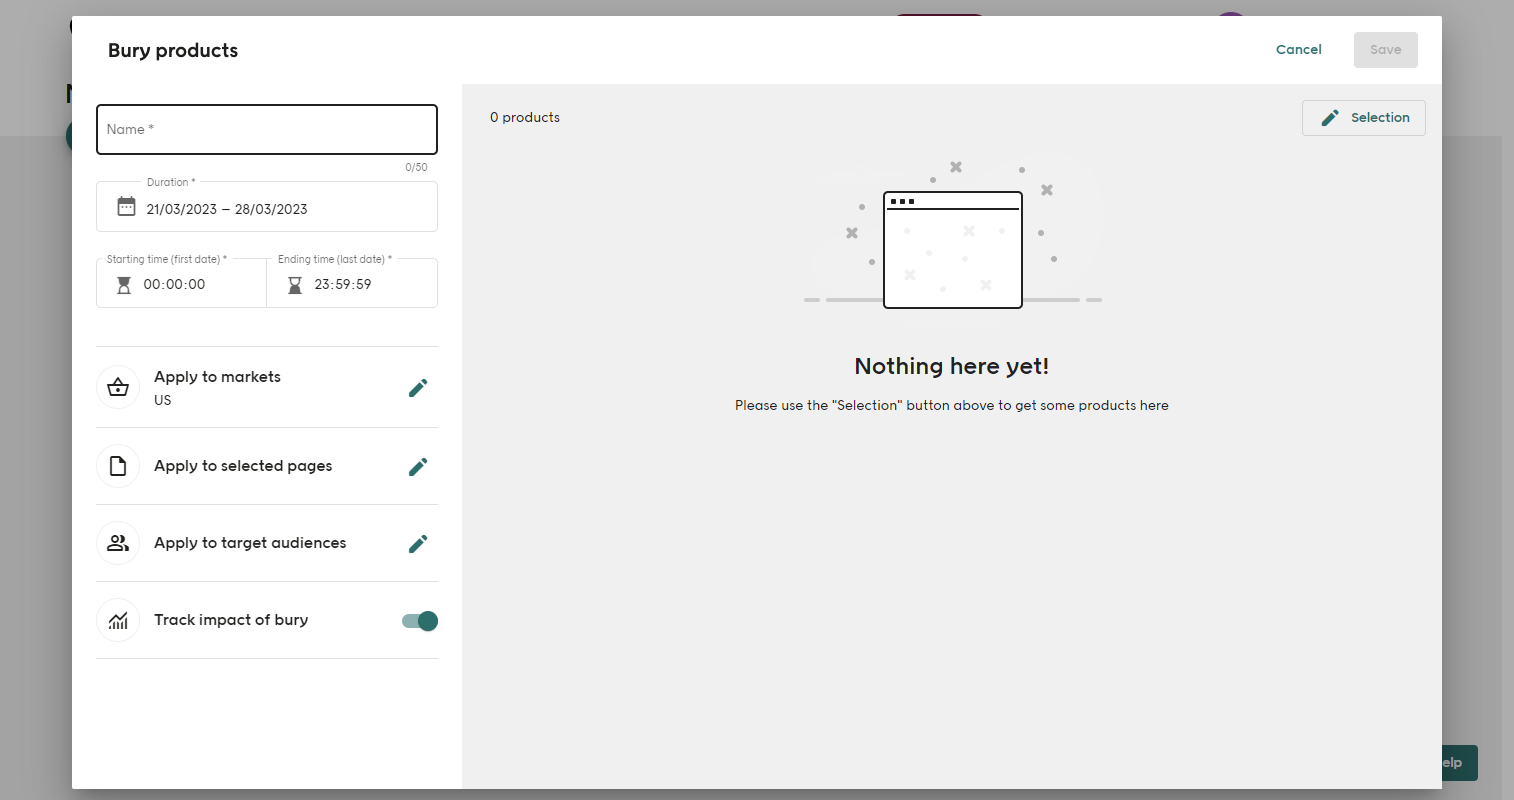Image resolution: width=1514 pixels, height=800 pixels.
Task: Click the Nothing here yet heading
Action: coord(952,366)
